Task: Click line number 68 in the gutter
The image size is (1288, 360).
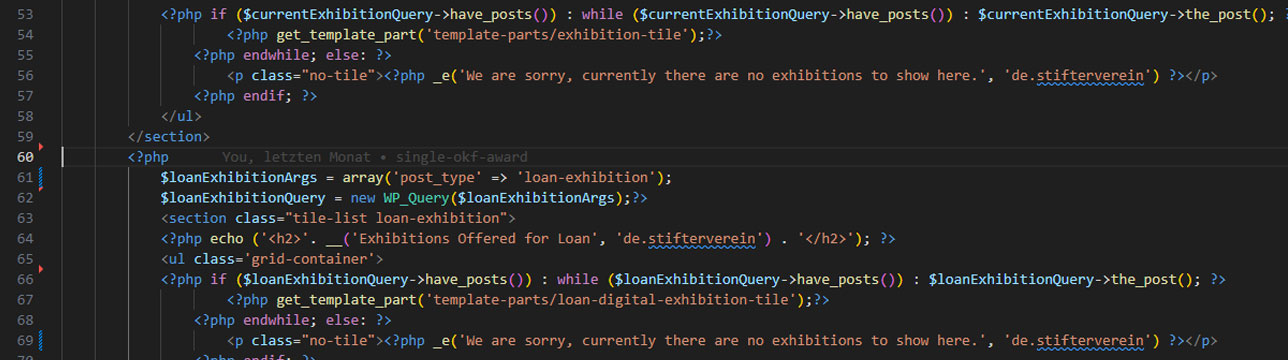Action: tap(26, 320)
